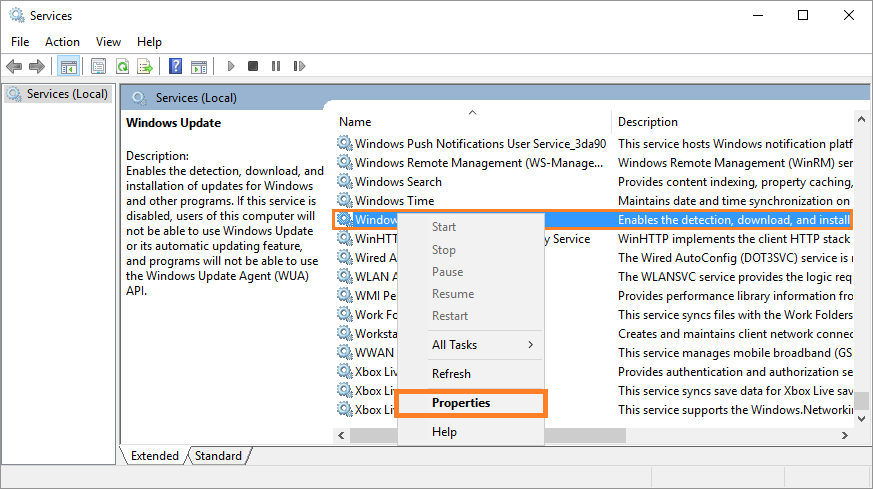The width and height of the screenshot is (873, 489).
Task: Choose Resume in the context menu
Action: coord(470,294)
